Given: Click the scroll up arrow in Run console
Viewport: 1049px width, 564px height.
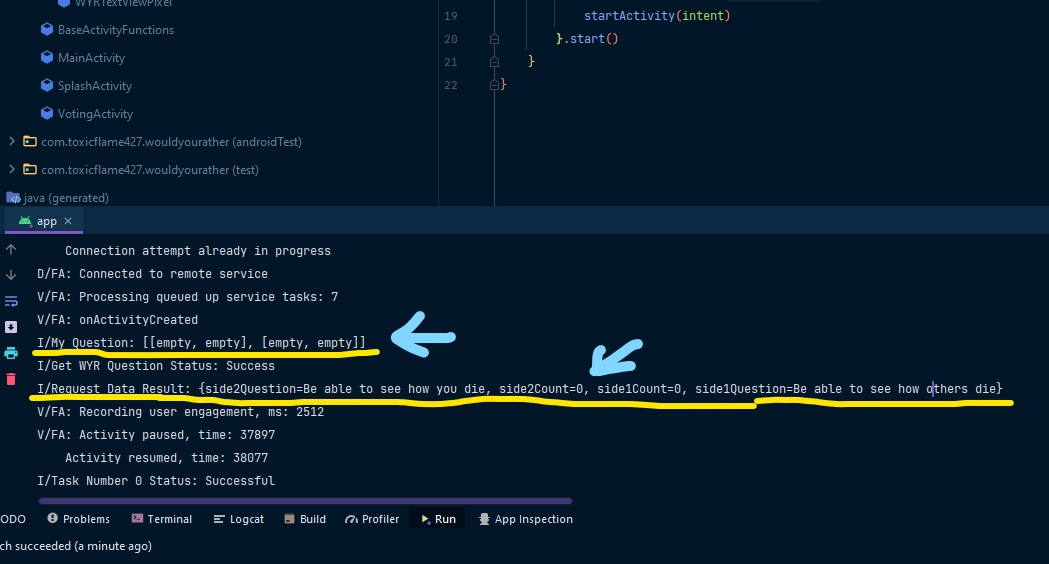Looking at the screenshot, I should pyautogui.click(x=11, y=250).
